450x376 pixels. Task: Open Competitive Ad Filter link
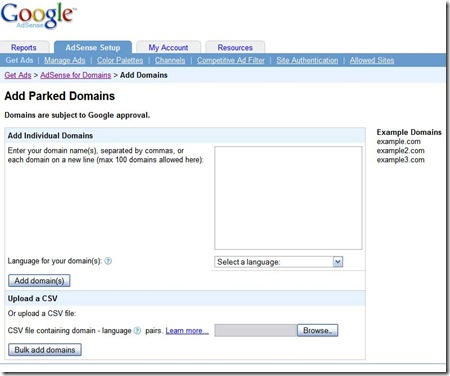point(231,60)
